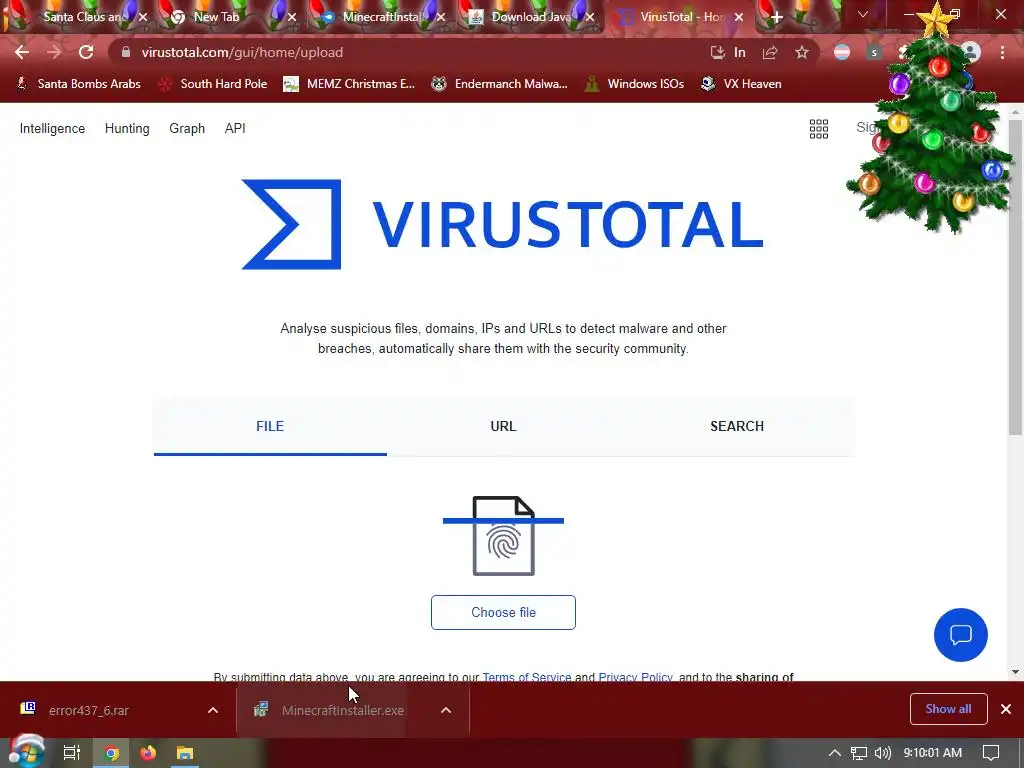
Task: Open VX Heaven bookmark
Action: 741,84
